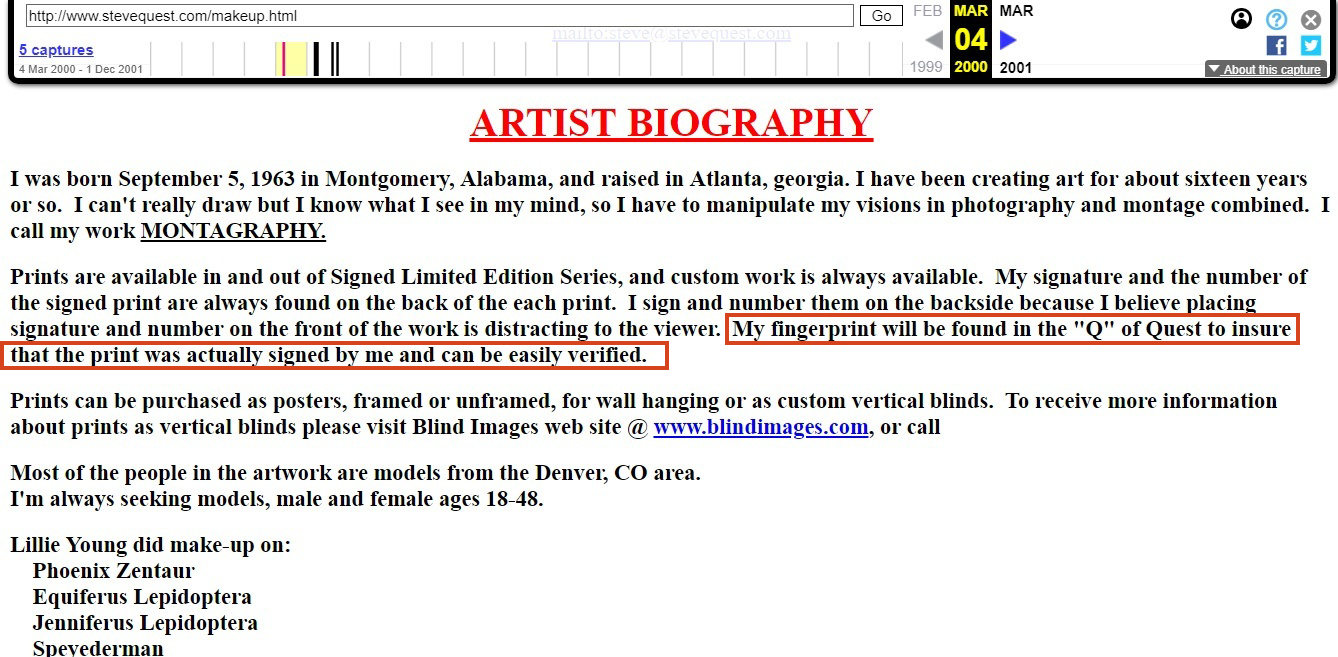
Task: Click the underlined MONTAGRAPHY word
Action: tap(233, 231)
